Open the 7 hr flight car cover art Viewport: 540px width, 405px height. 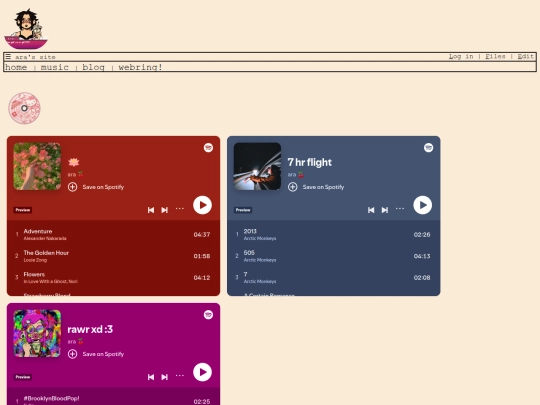(257, 166)
